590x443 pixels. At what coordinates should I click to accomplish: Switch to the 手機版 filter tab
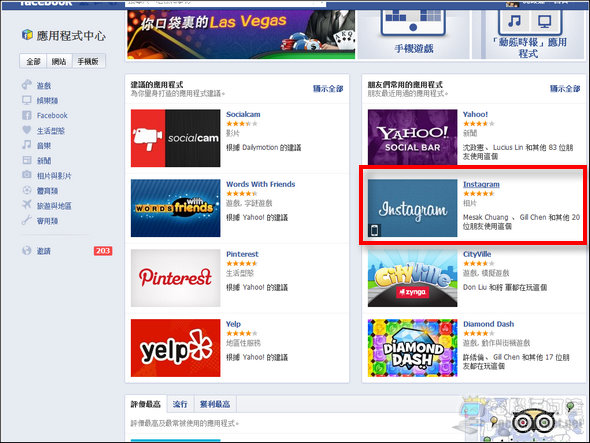point(88,61)
